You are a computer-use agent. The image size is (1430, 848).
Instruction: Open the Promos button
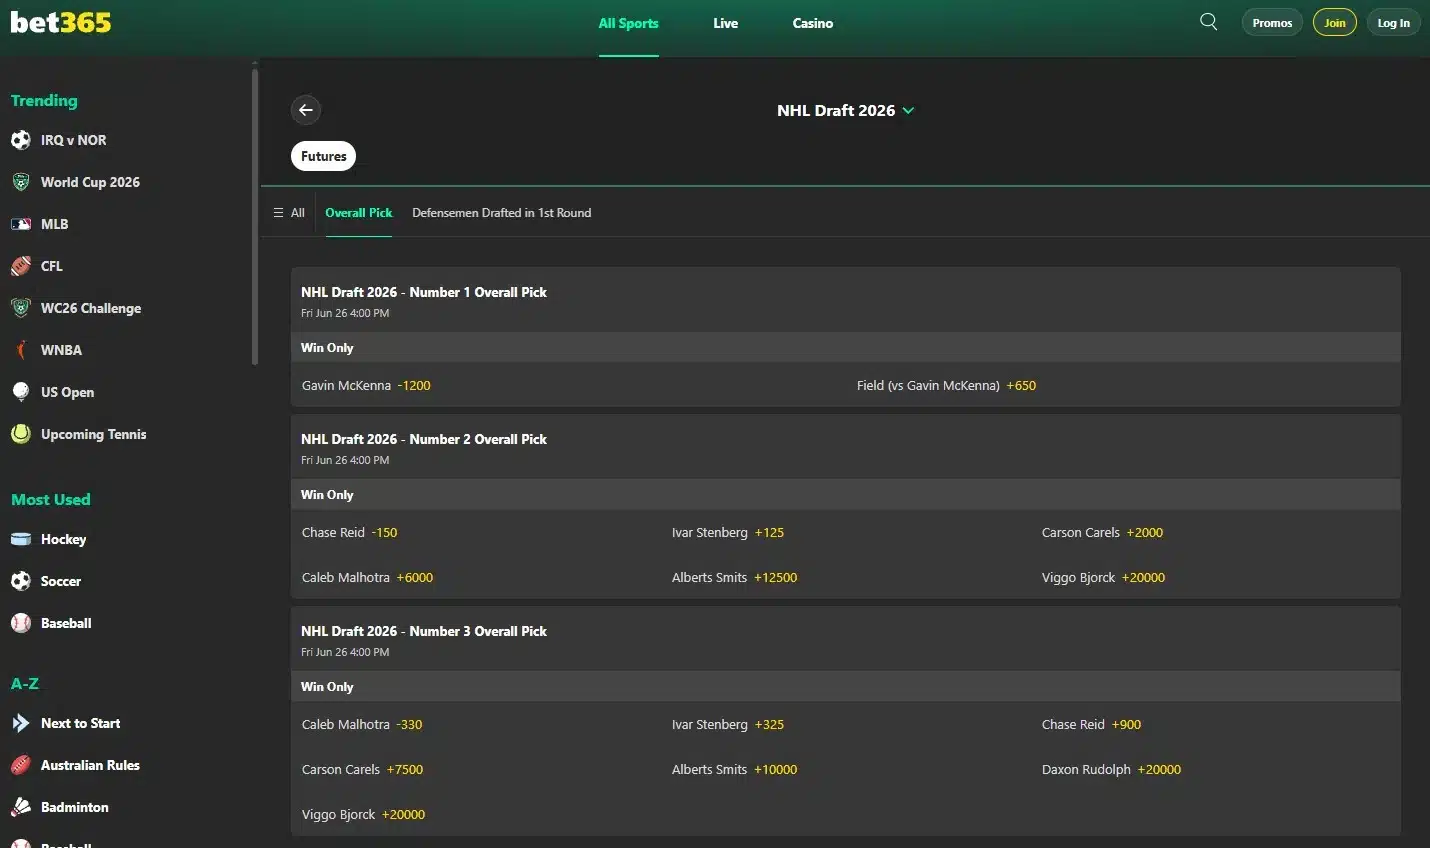(x=1272, y=22)
